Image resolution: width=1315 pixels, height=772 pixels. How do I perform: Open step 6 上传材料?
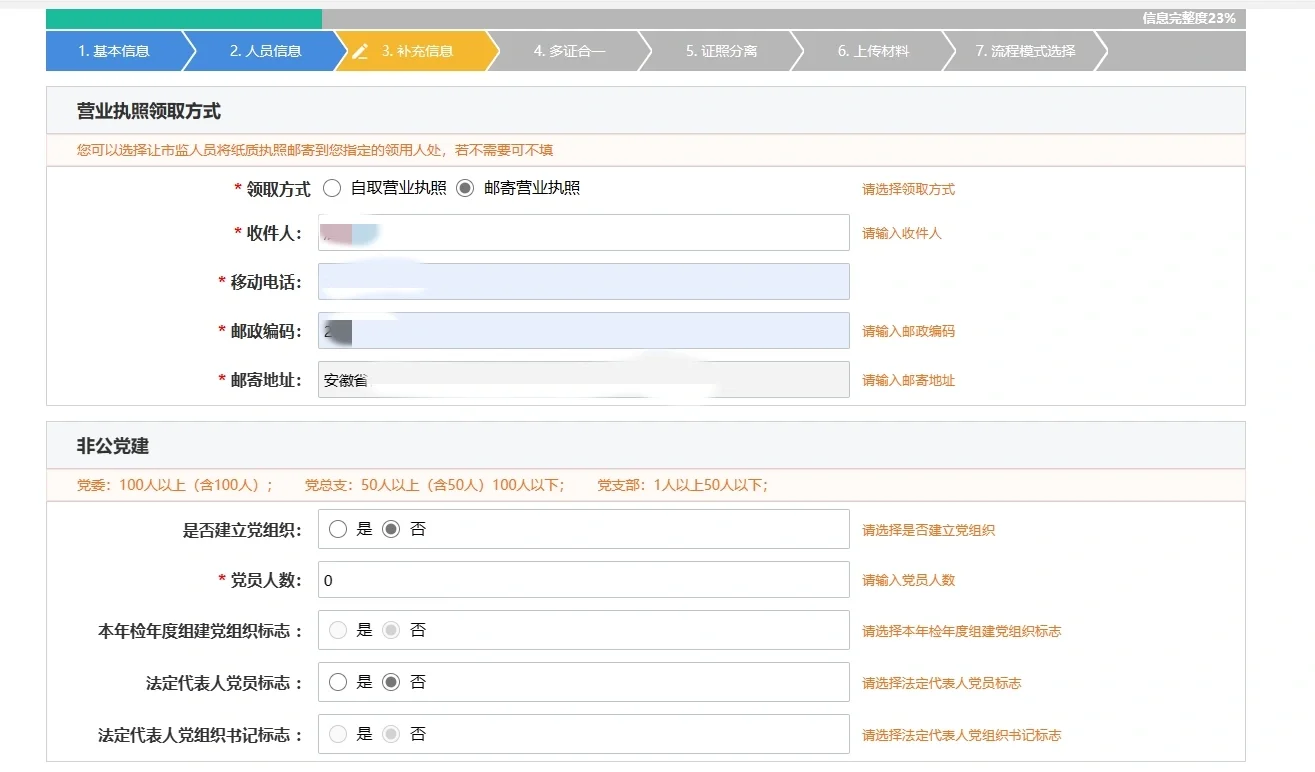point(873,51)
